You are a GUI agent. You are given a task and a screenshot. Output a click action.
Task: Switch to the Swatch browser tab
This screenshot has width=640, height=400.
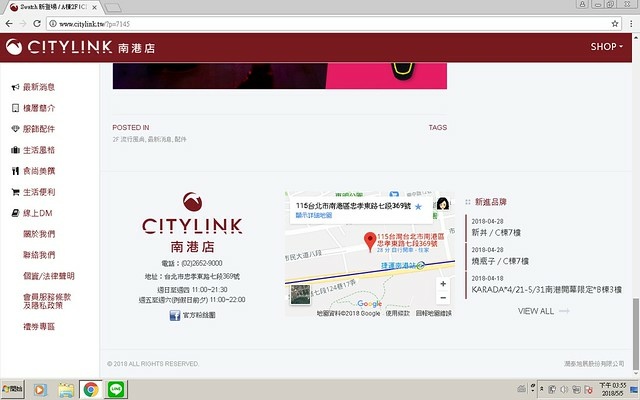[52, 7]
